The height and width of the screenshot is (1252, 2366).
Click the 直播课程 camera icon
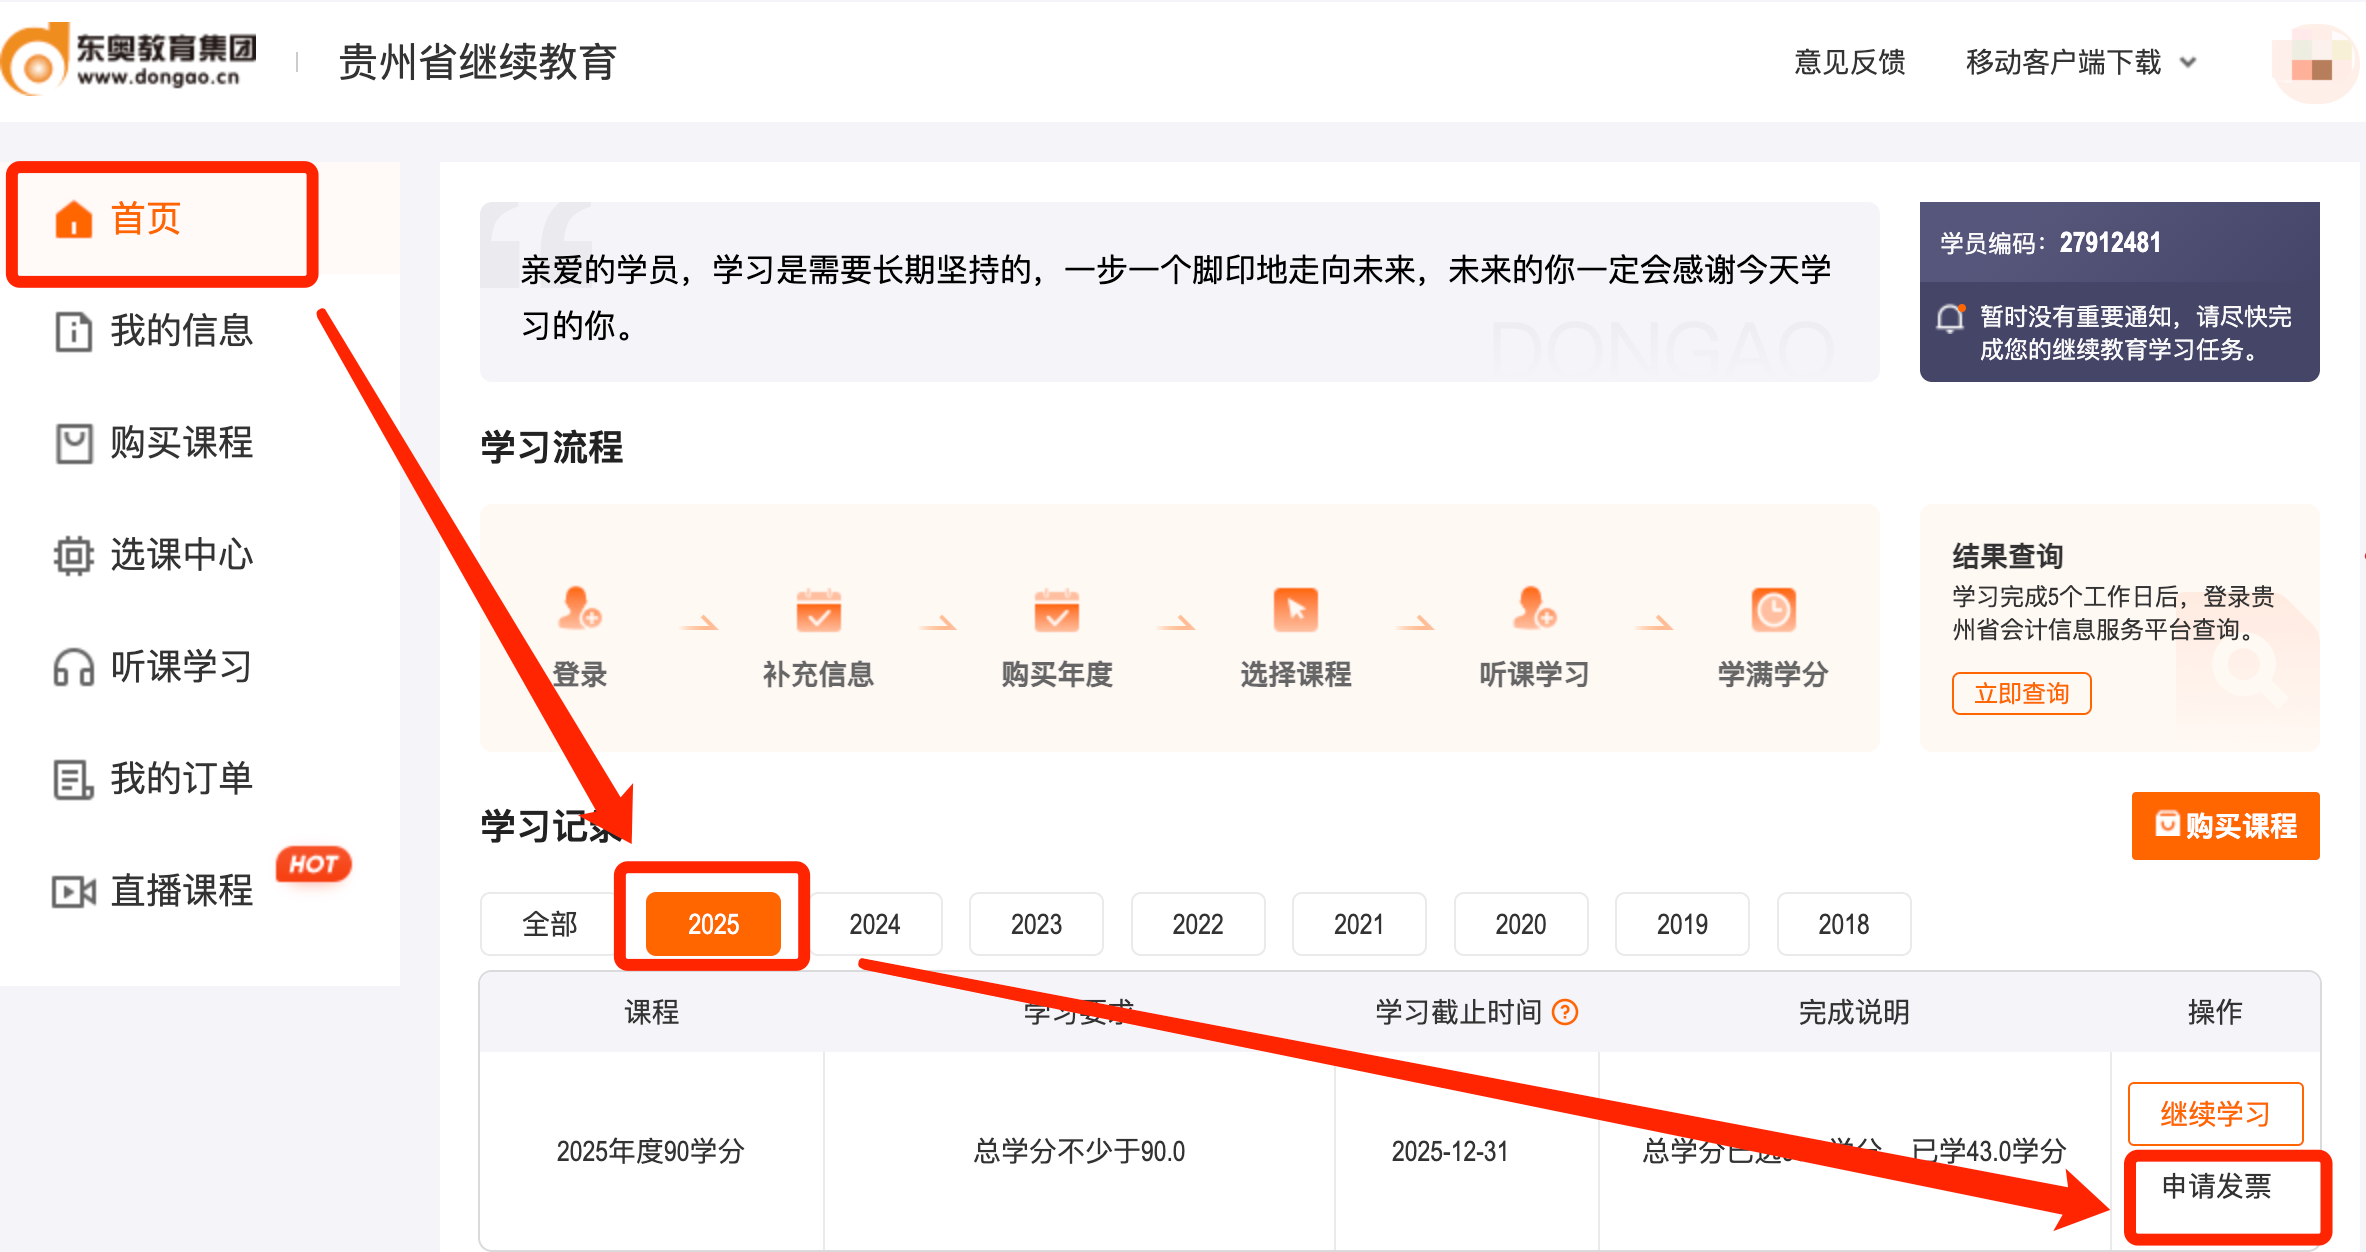(73, 891)
